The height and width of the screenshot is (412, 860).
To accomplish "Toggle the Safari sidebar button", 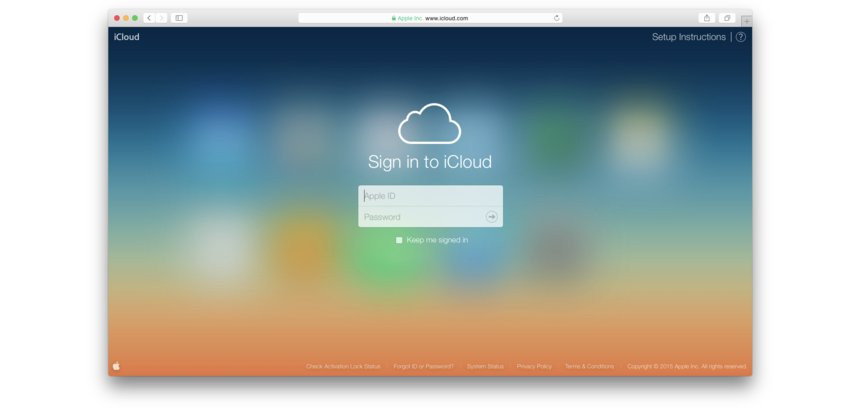I will (x=179, y=18).
